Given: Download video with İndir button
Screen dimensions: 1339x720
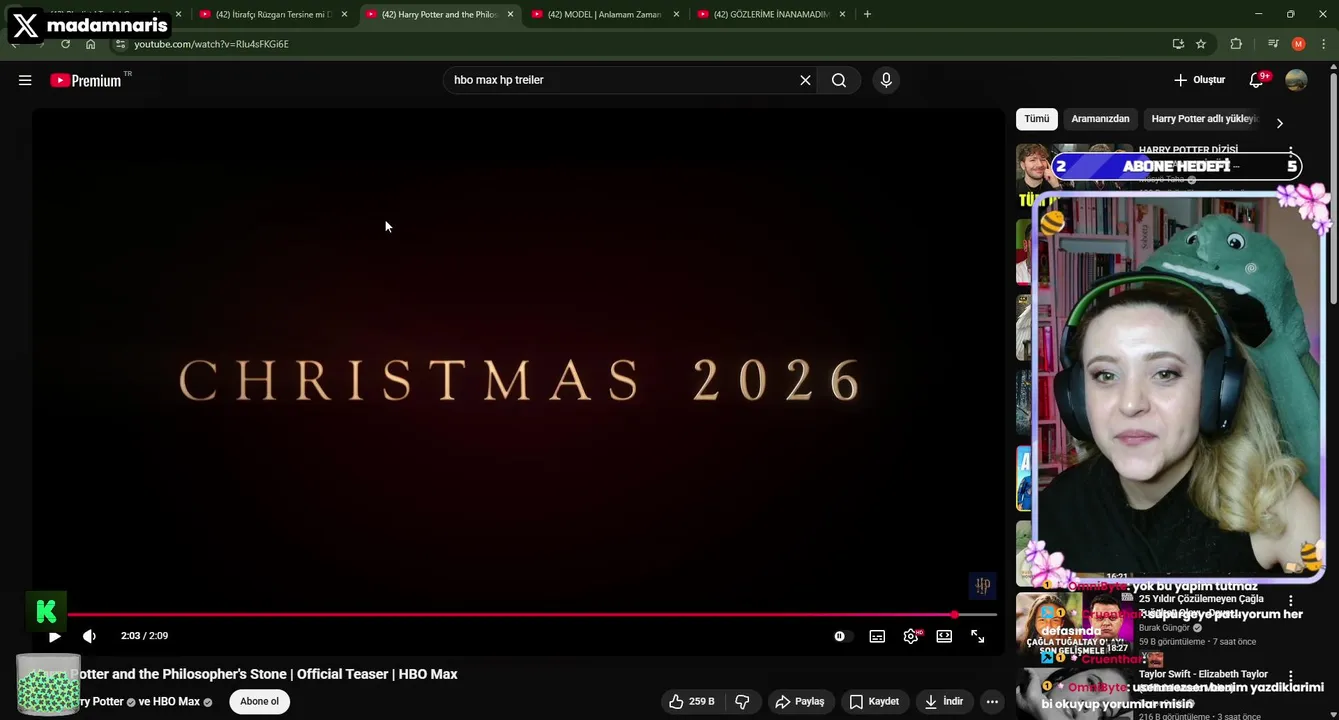Looking at the screenshot, I should (x=943, y=701).
